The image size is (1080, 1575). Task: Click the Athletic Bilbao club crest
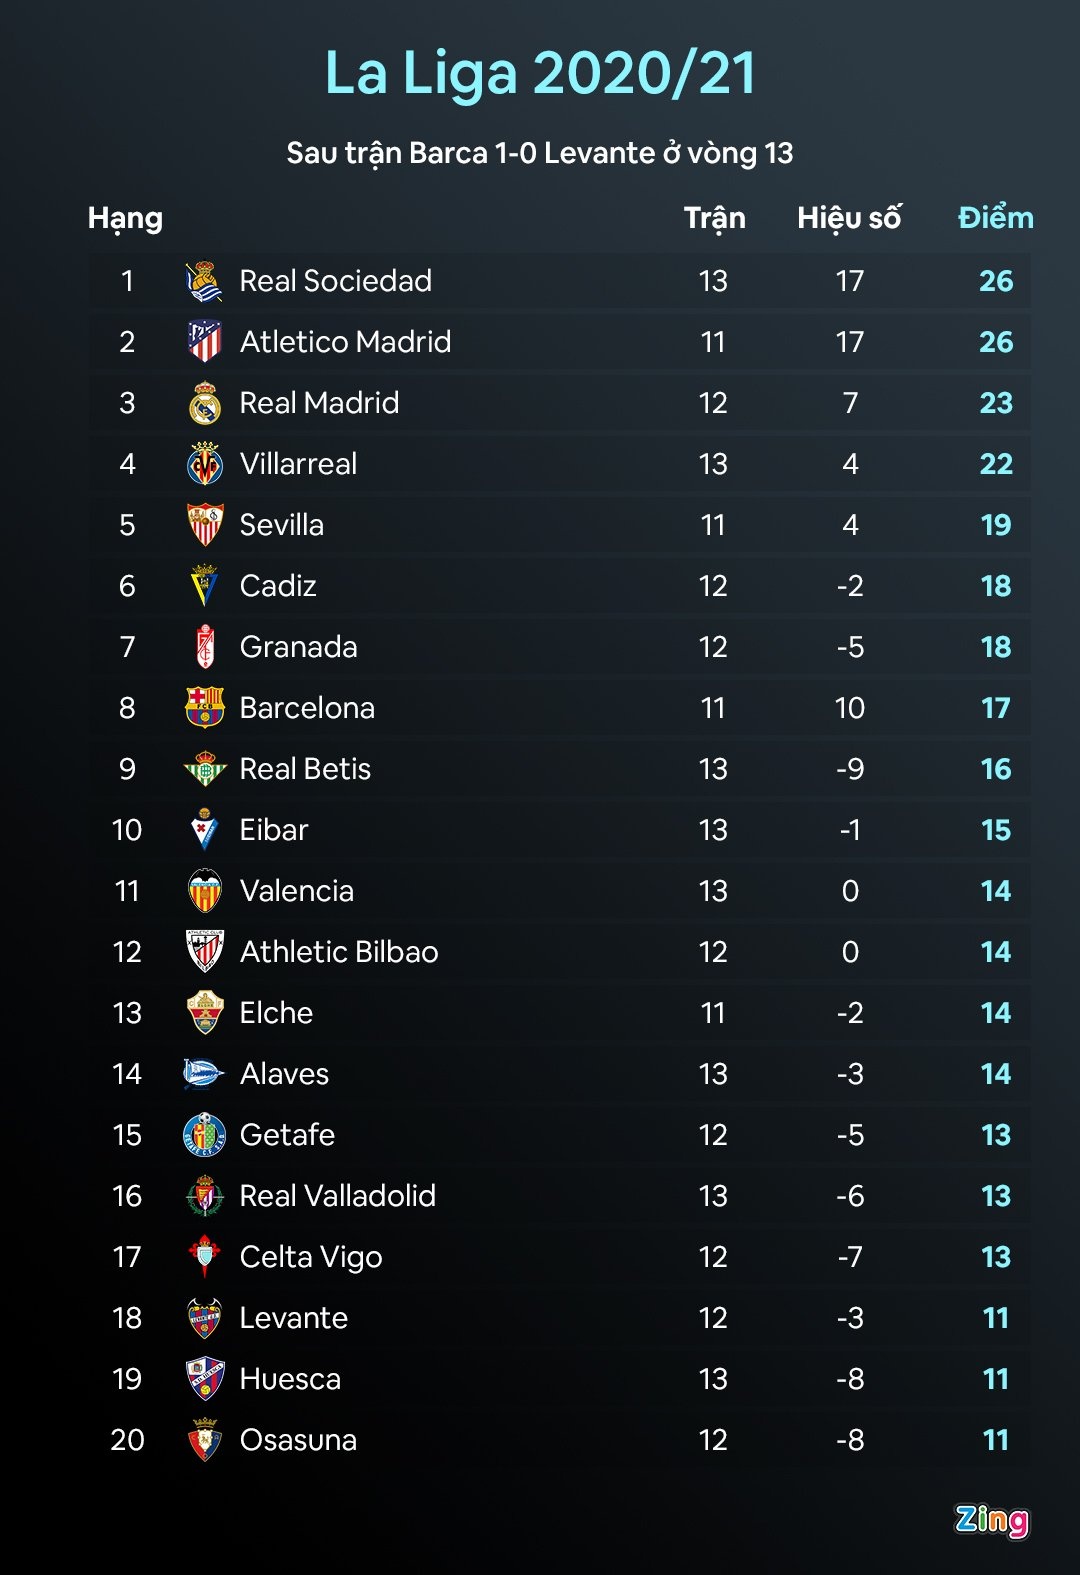pyautogui.click(x=205, y=952)
